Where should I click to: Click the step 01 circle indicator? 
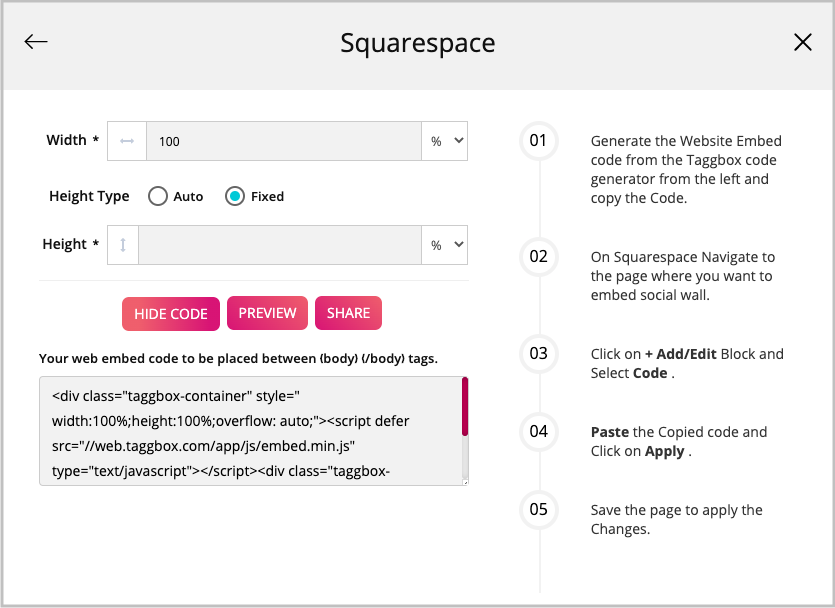(x=538, y=141)
